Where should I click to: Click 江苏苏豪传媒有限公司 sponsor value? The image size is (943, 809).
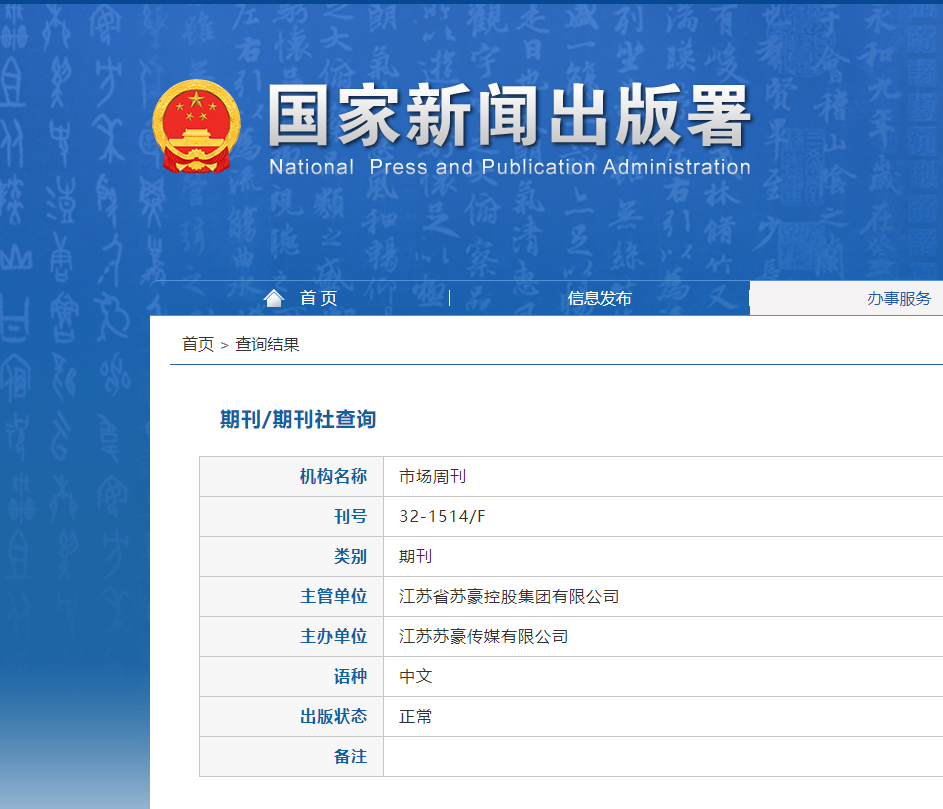[483, 637]
